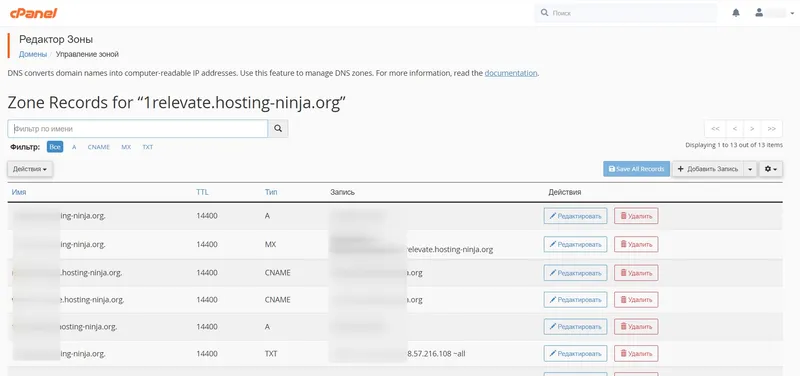The image size is (800, 376).
Task: Delete the second A record row
Action: click(636, 327)
